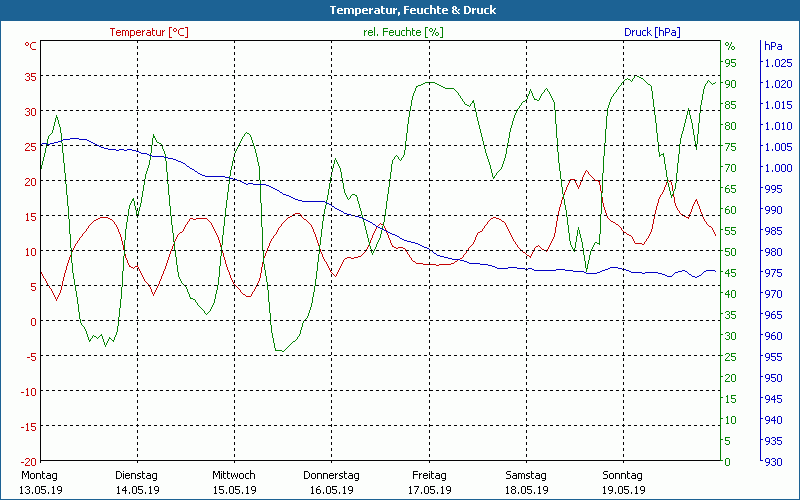Select the 'Freitag' day label
Image resolution: width=800 pixels, height=500 pixels.
coord(429,475)
